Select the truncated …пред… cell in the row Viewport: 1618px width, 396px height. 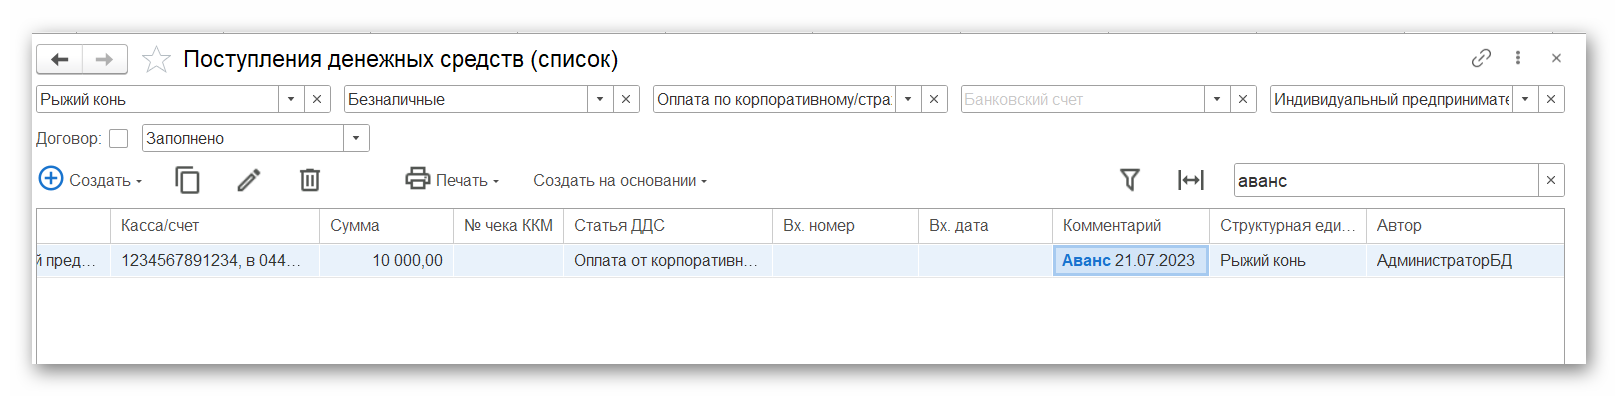pos(73,260)
